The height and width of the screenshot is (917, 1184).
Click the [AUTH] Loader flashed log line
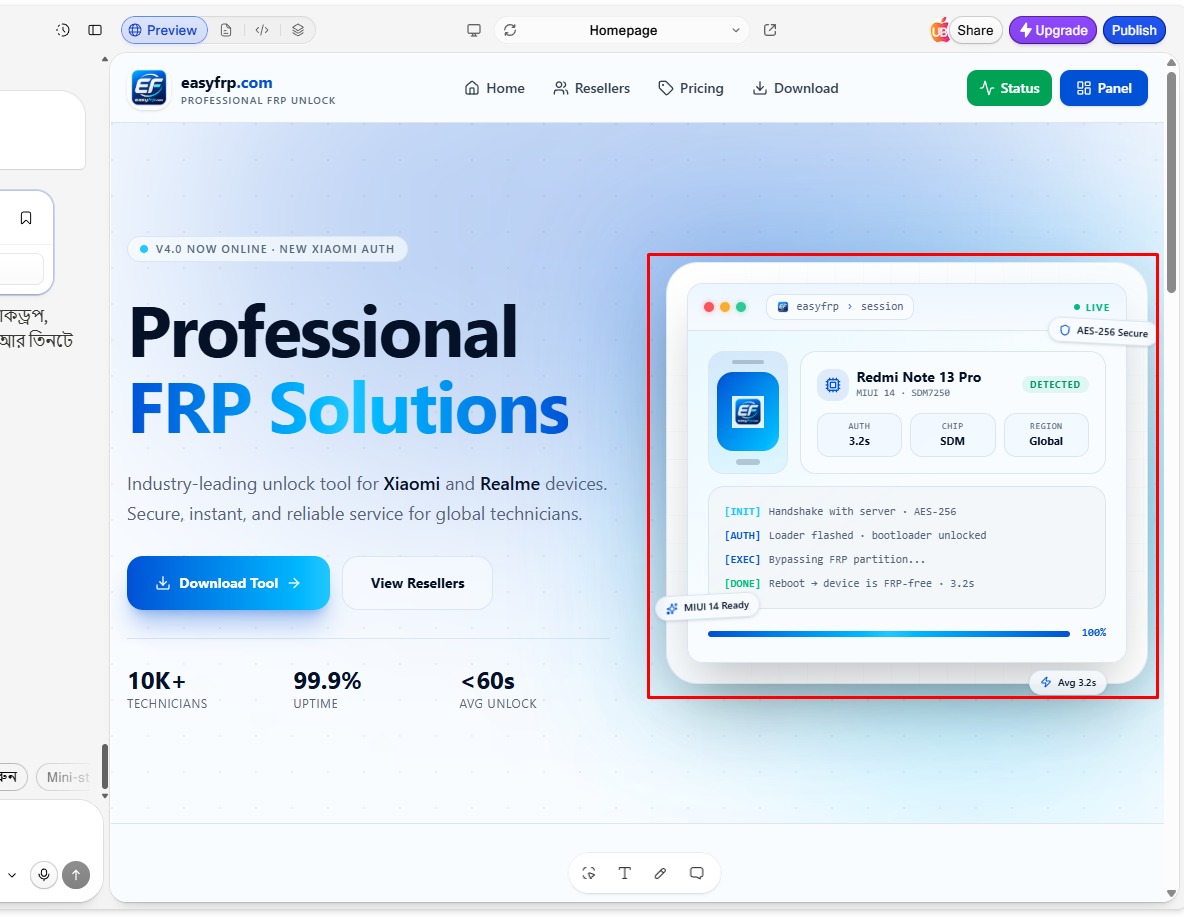tap(855, 536)
